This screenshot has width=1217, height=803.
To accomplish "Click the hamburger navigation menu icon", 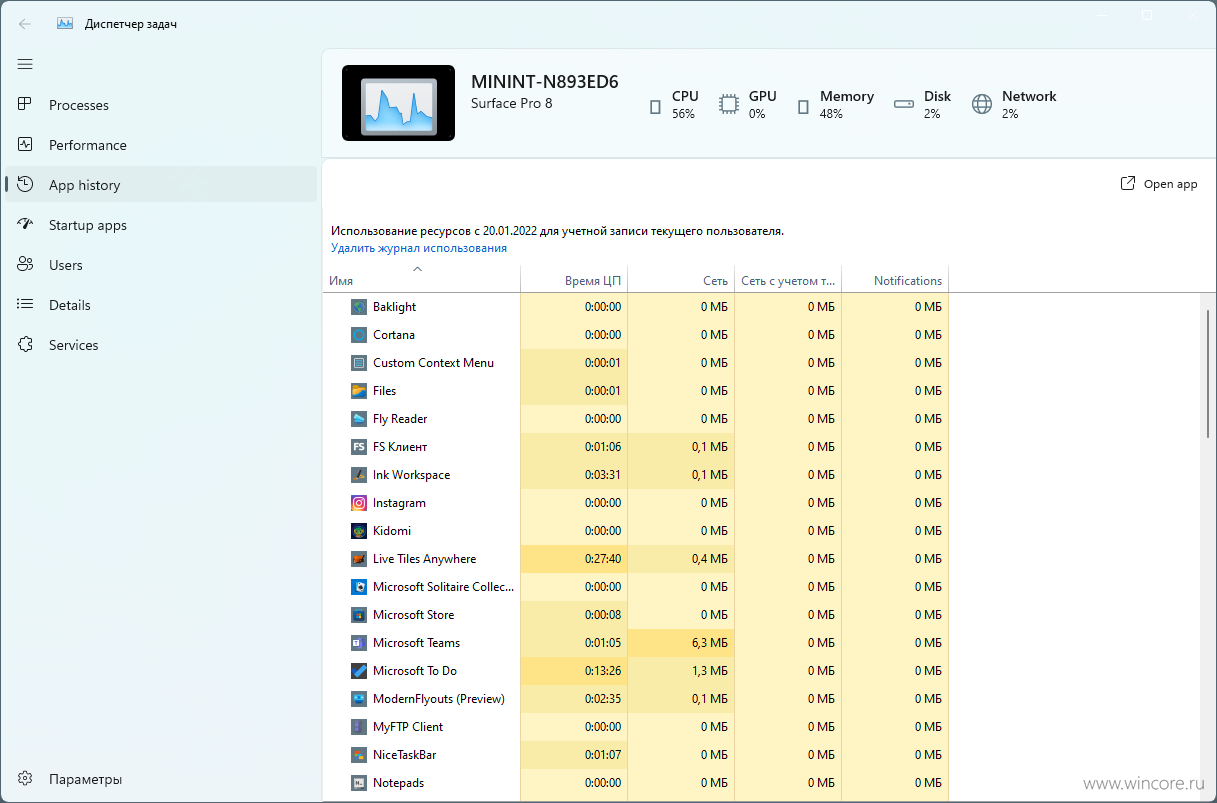I will pyautogui.click(x=25, y=64).
